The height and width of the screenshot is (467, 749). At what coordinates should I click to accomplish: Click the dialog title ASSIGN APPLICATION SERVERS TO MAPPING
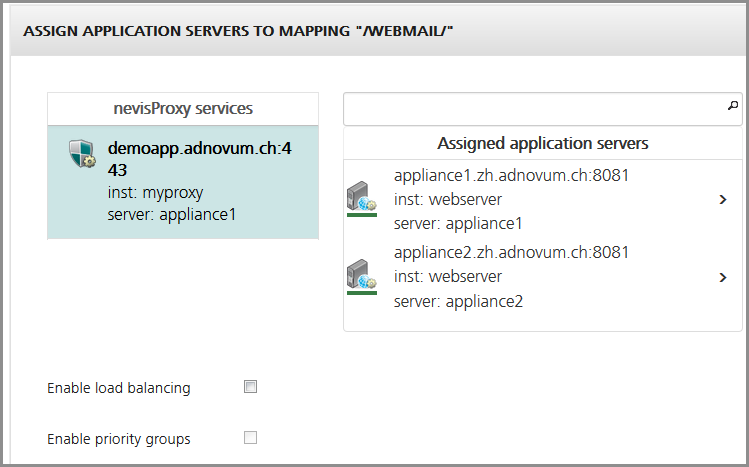238,31
